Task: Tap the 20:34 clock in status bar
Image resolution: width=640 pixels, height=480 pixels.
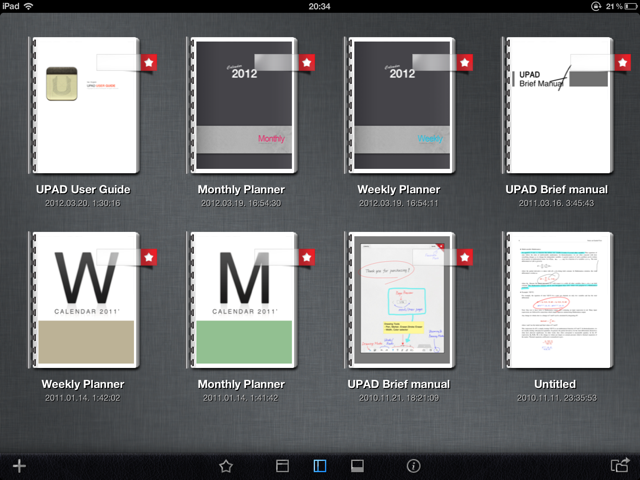Action: [x=319, y=6]
